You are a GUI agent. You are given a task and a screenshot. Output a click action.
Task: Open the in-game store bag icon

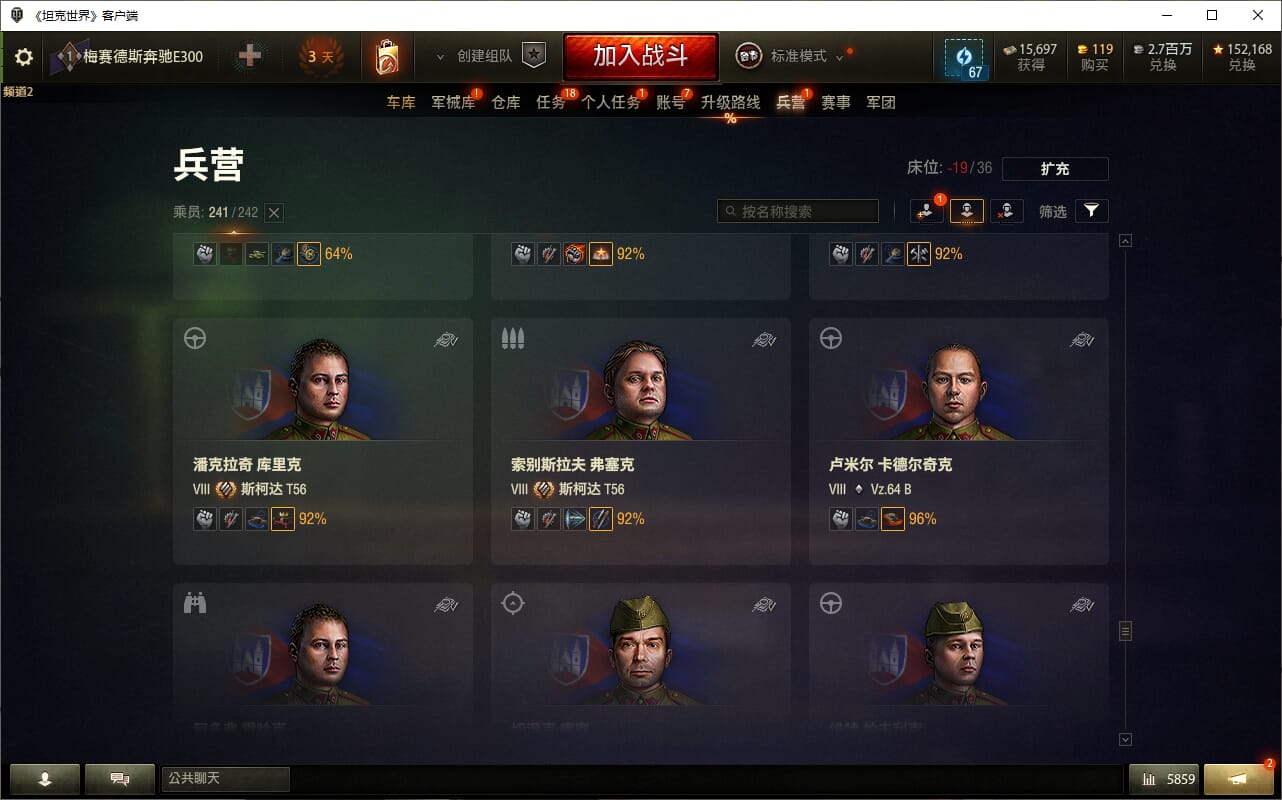pos(387,57)
